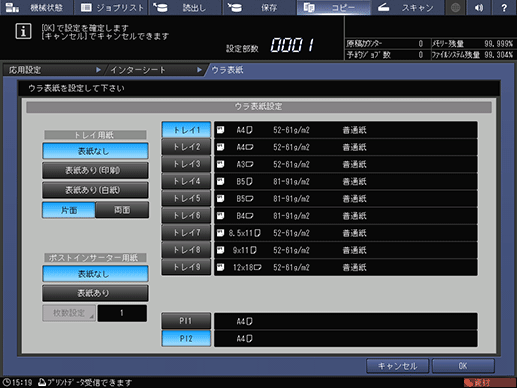The height and width of the screenshot is (388, 517).
Task: Select トレイ9 button
Action: point(186,267)
